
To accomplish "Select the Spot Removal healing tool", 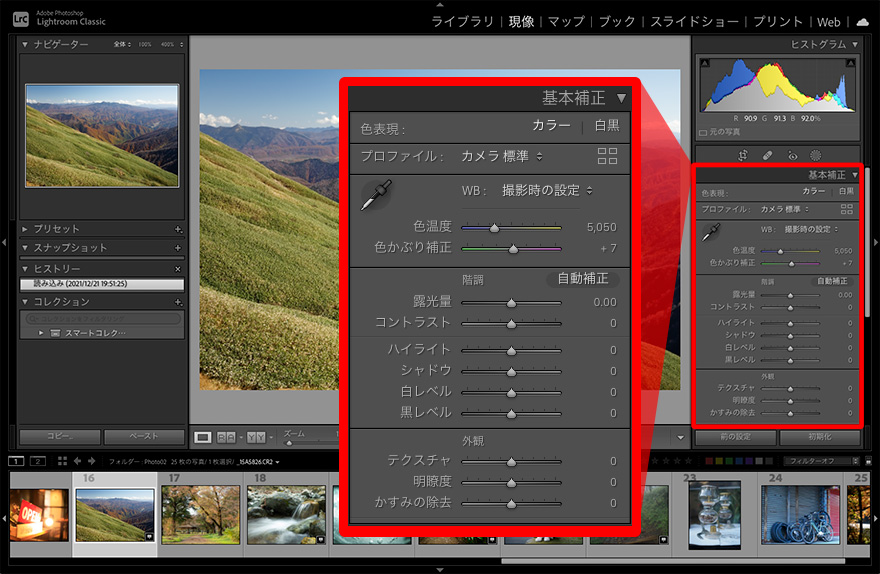I will coord(767,156).
